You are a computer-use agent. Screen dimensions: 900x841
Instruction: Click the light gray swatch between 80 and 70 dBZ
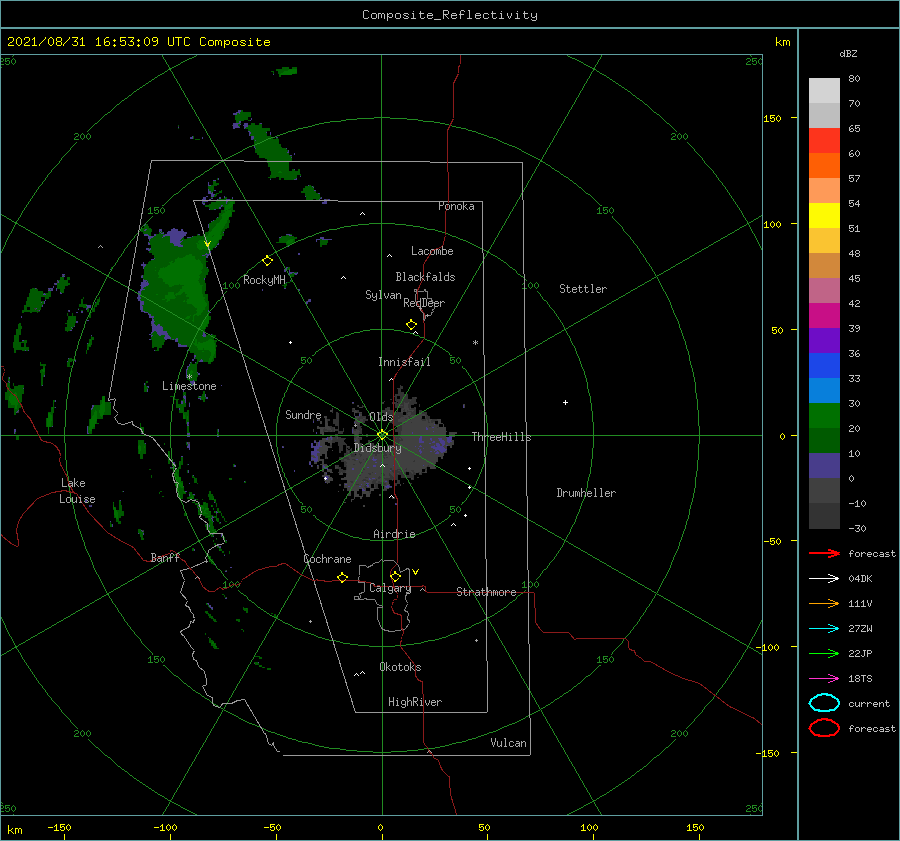[x=824, y=91]
